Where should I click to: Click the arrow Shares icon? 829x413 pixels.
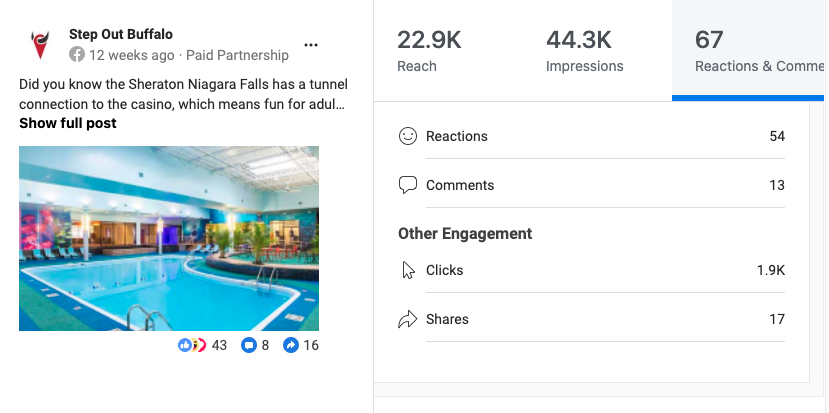[x=408, y=319]
